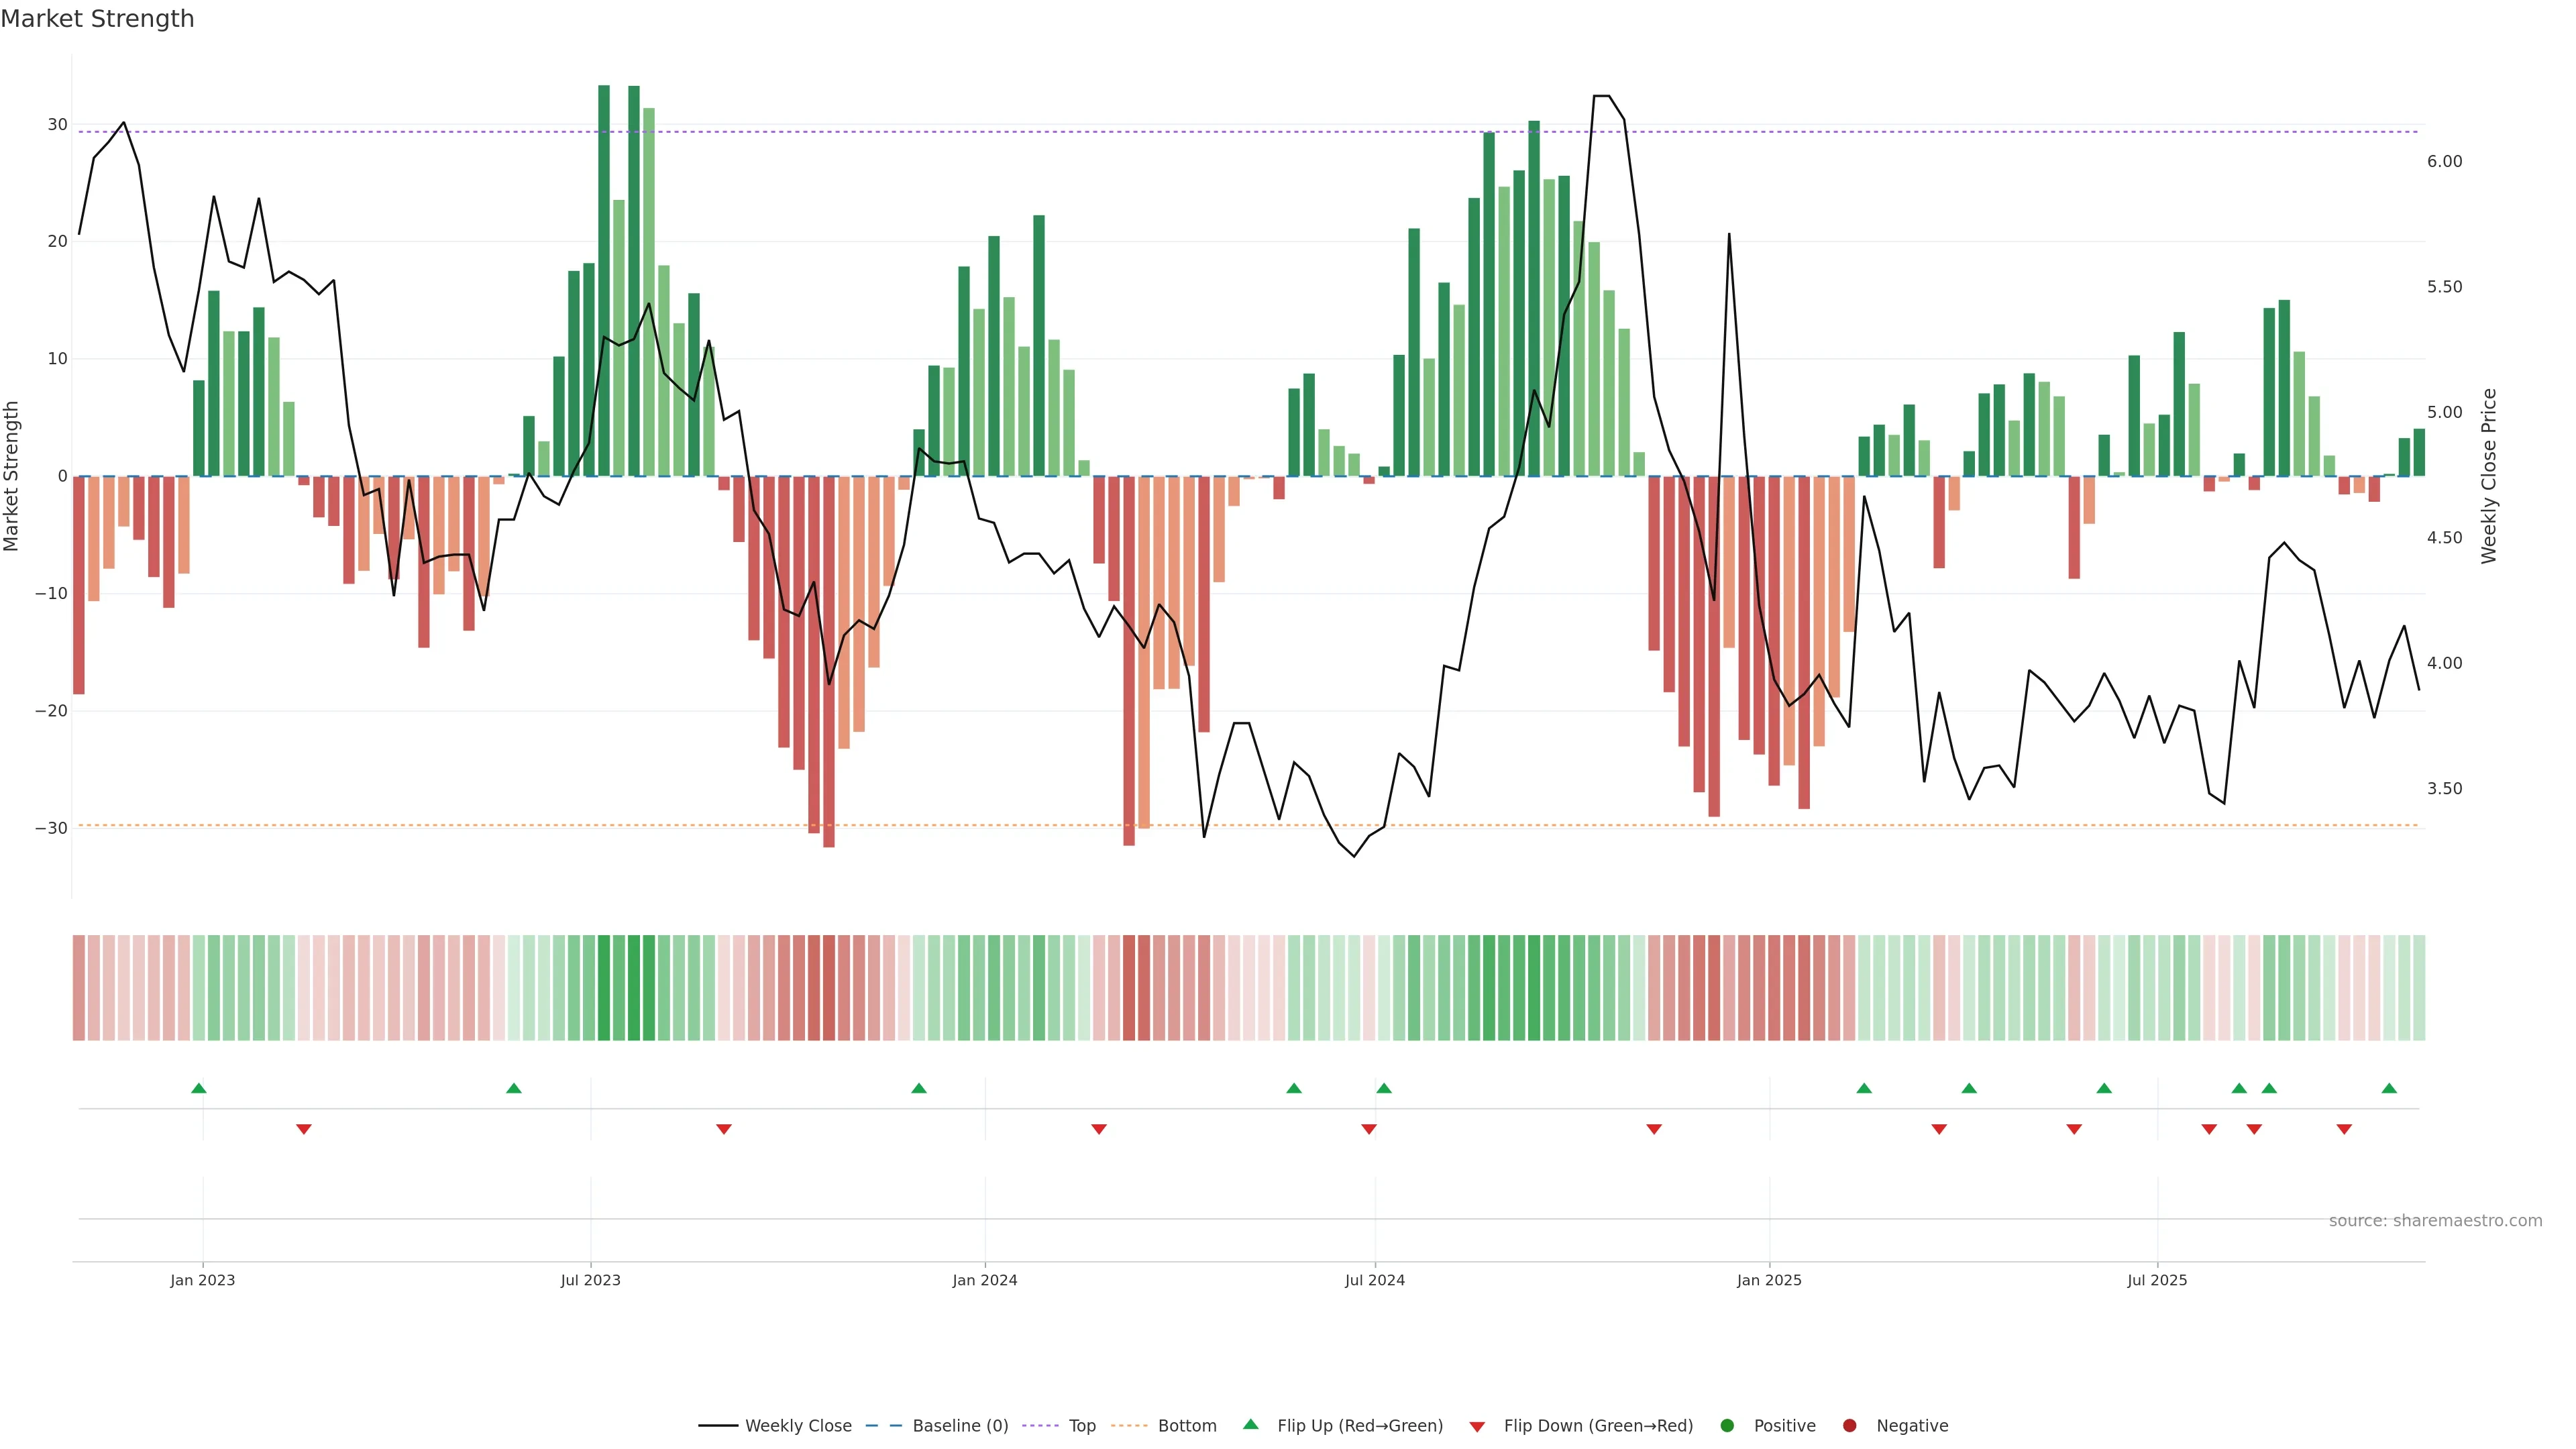
Task: Click Weekly Close Price right axis title
Action: [x=2489, y=476]
